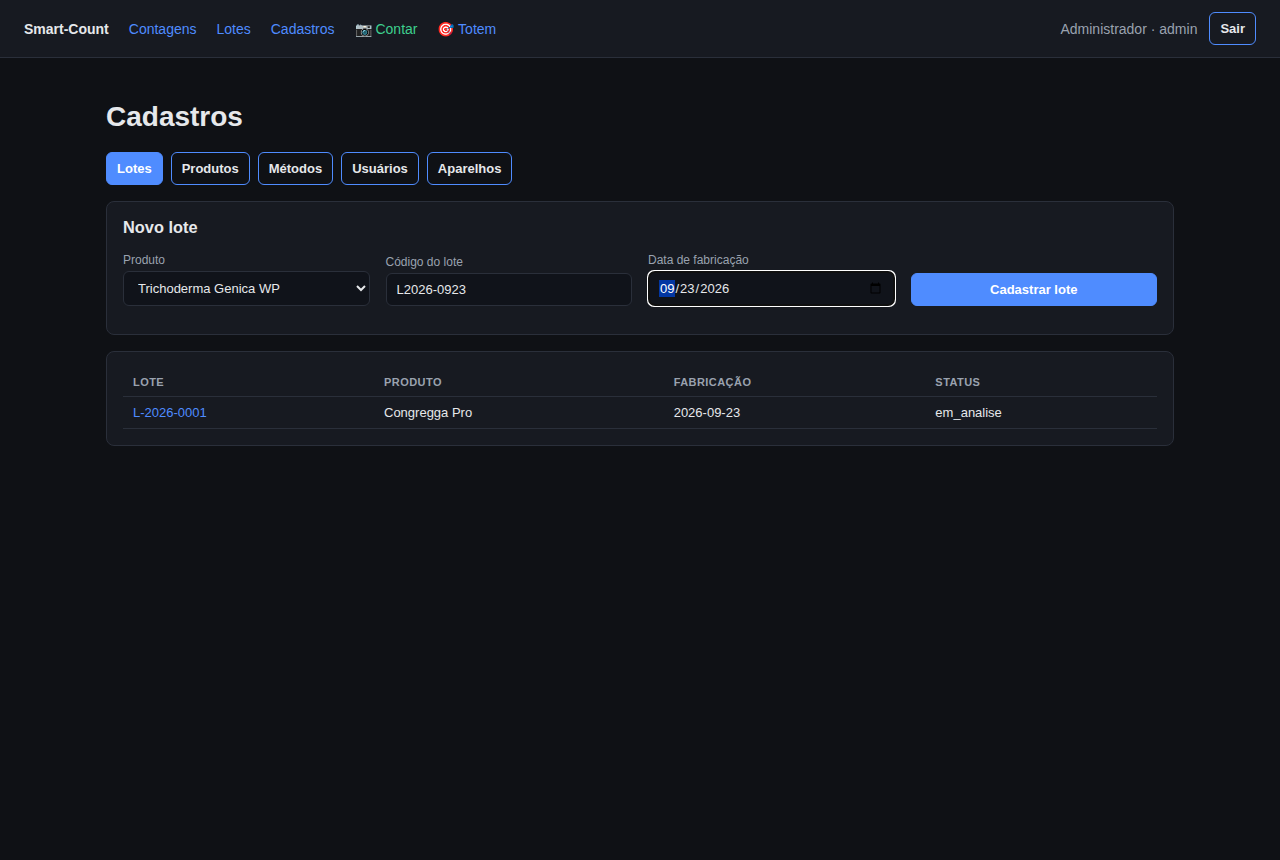Focus the Código do lote input field

509,289
